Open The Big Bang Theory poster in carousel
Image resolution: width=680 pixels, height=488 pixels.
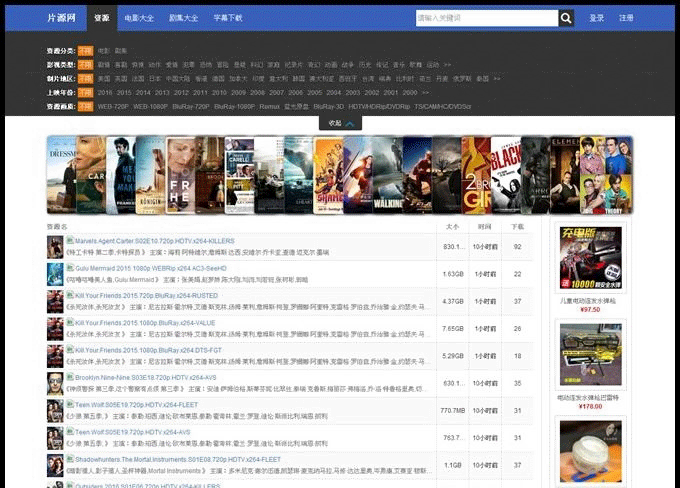pyautogui.click(x=606, y=175)
